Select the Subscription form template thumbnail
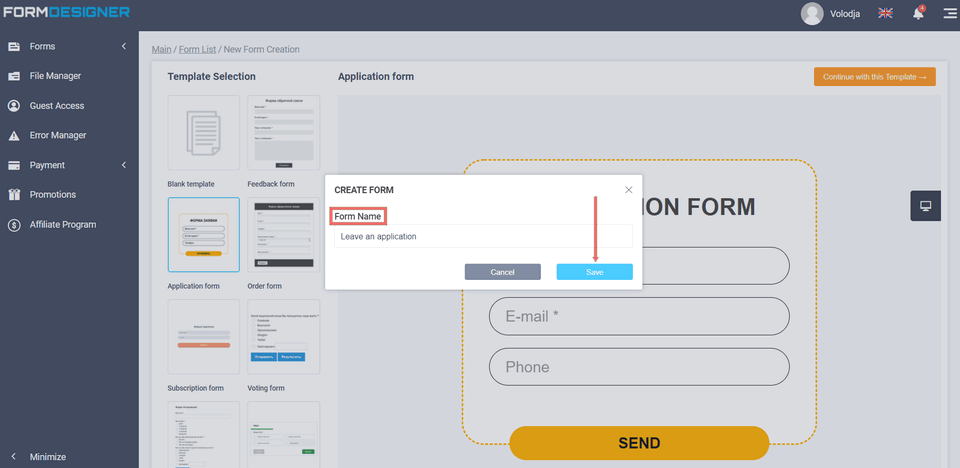Viewport: 960px width, 468px height. 204,337
